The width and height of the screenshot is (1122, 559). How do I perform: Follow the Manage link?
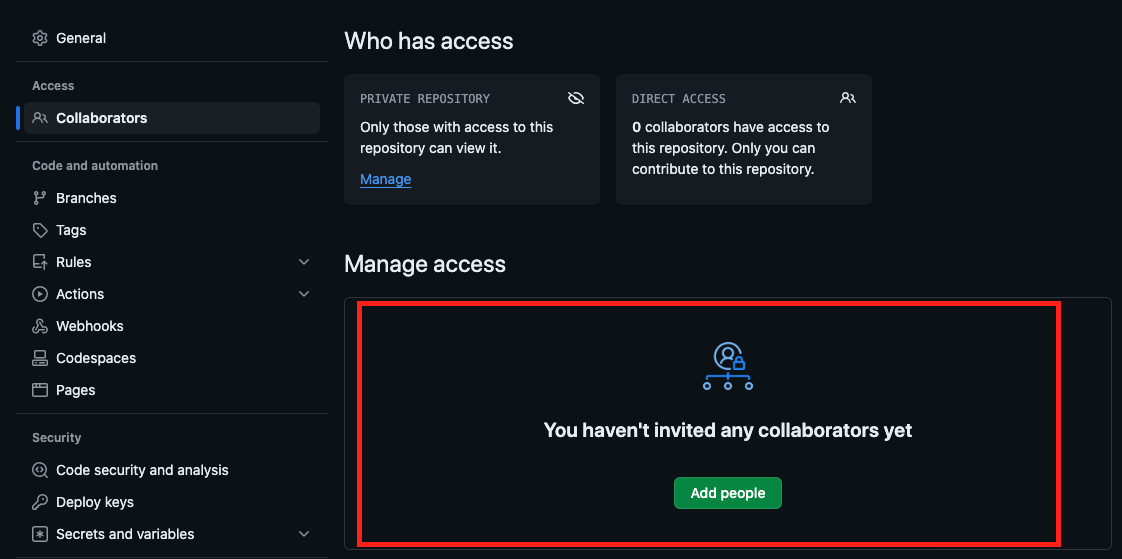(x=386, y=179)
